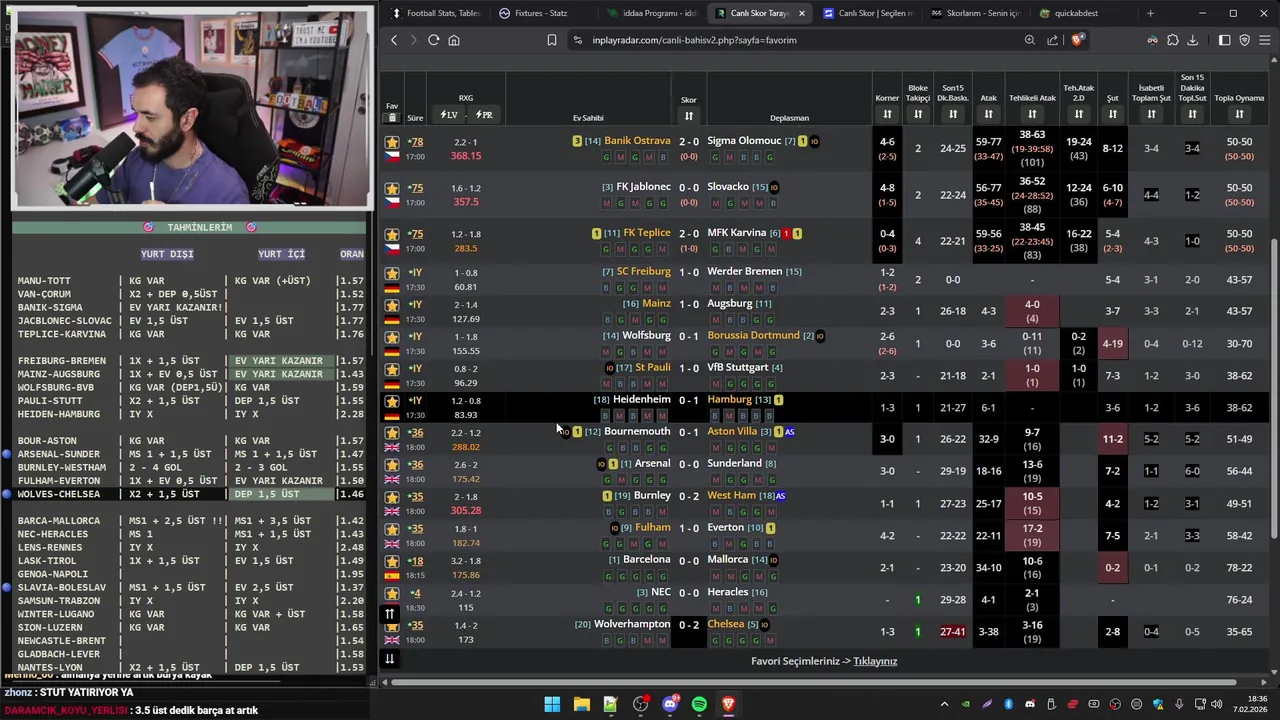Switch to Skorlarım tab
The image size is (1280, 720).
pos(975,13)
